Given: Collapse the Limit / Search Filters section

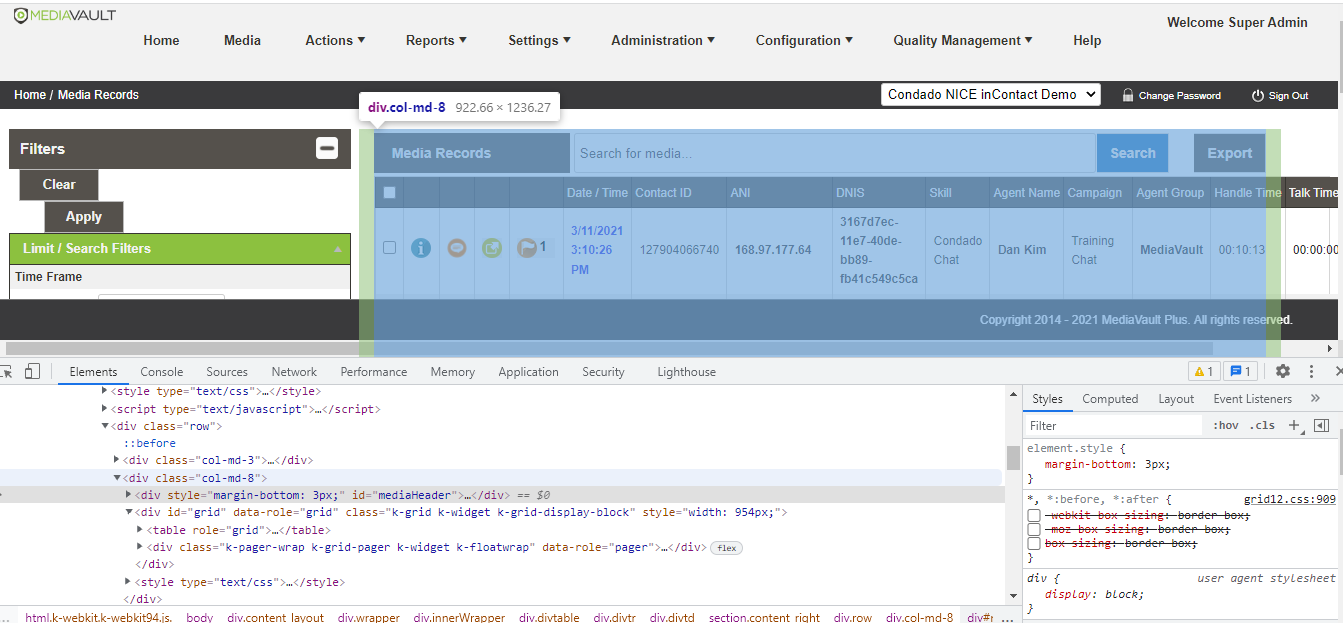Looking at the screenshot, I should (337, 249).
